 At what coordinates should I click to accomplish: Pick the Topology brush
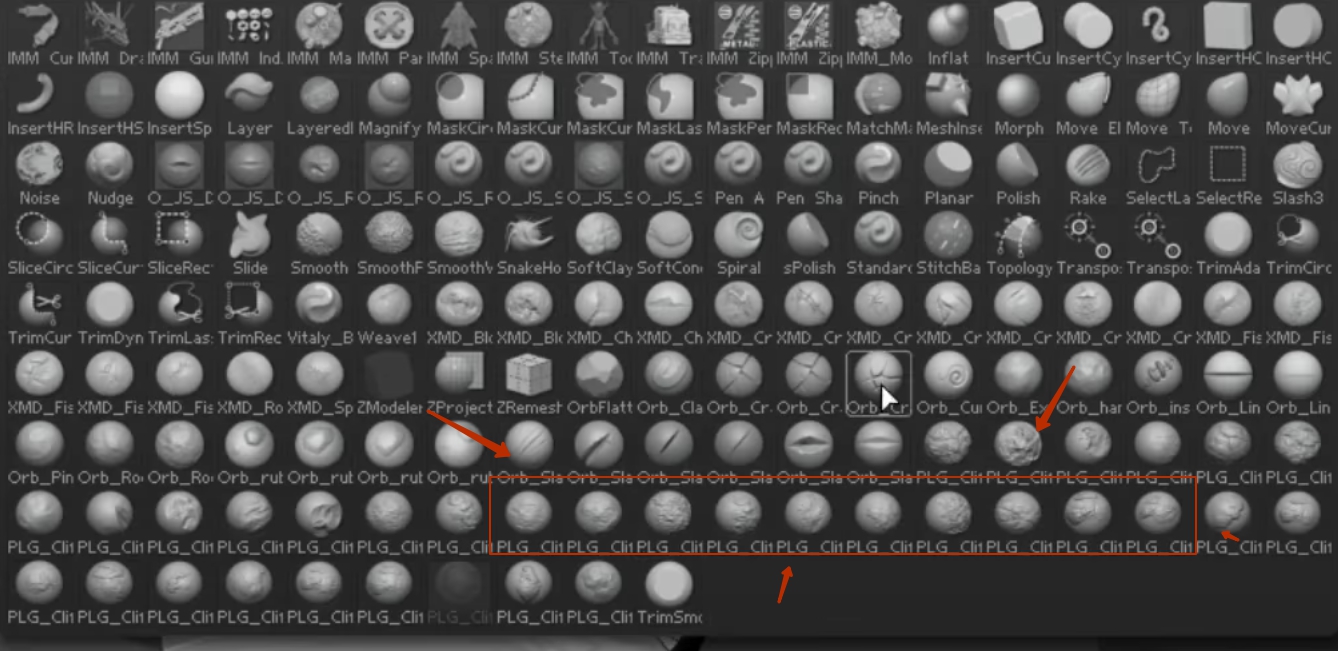[x=1018, y=244]
